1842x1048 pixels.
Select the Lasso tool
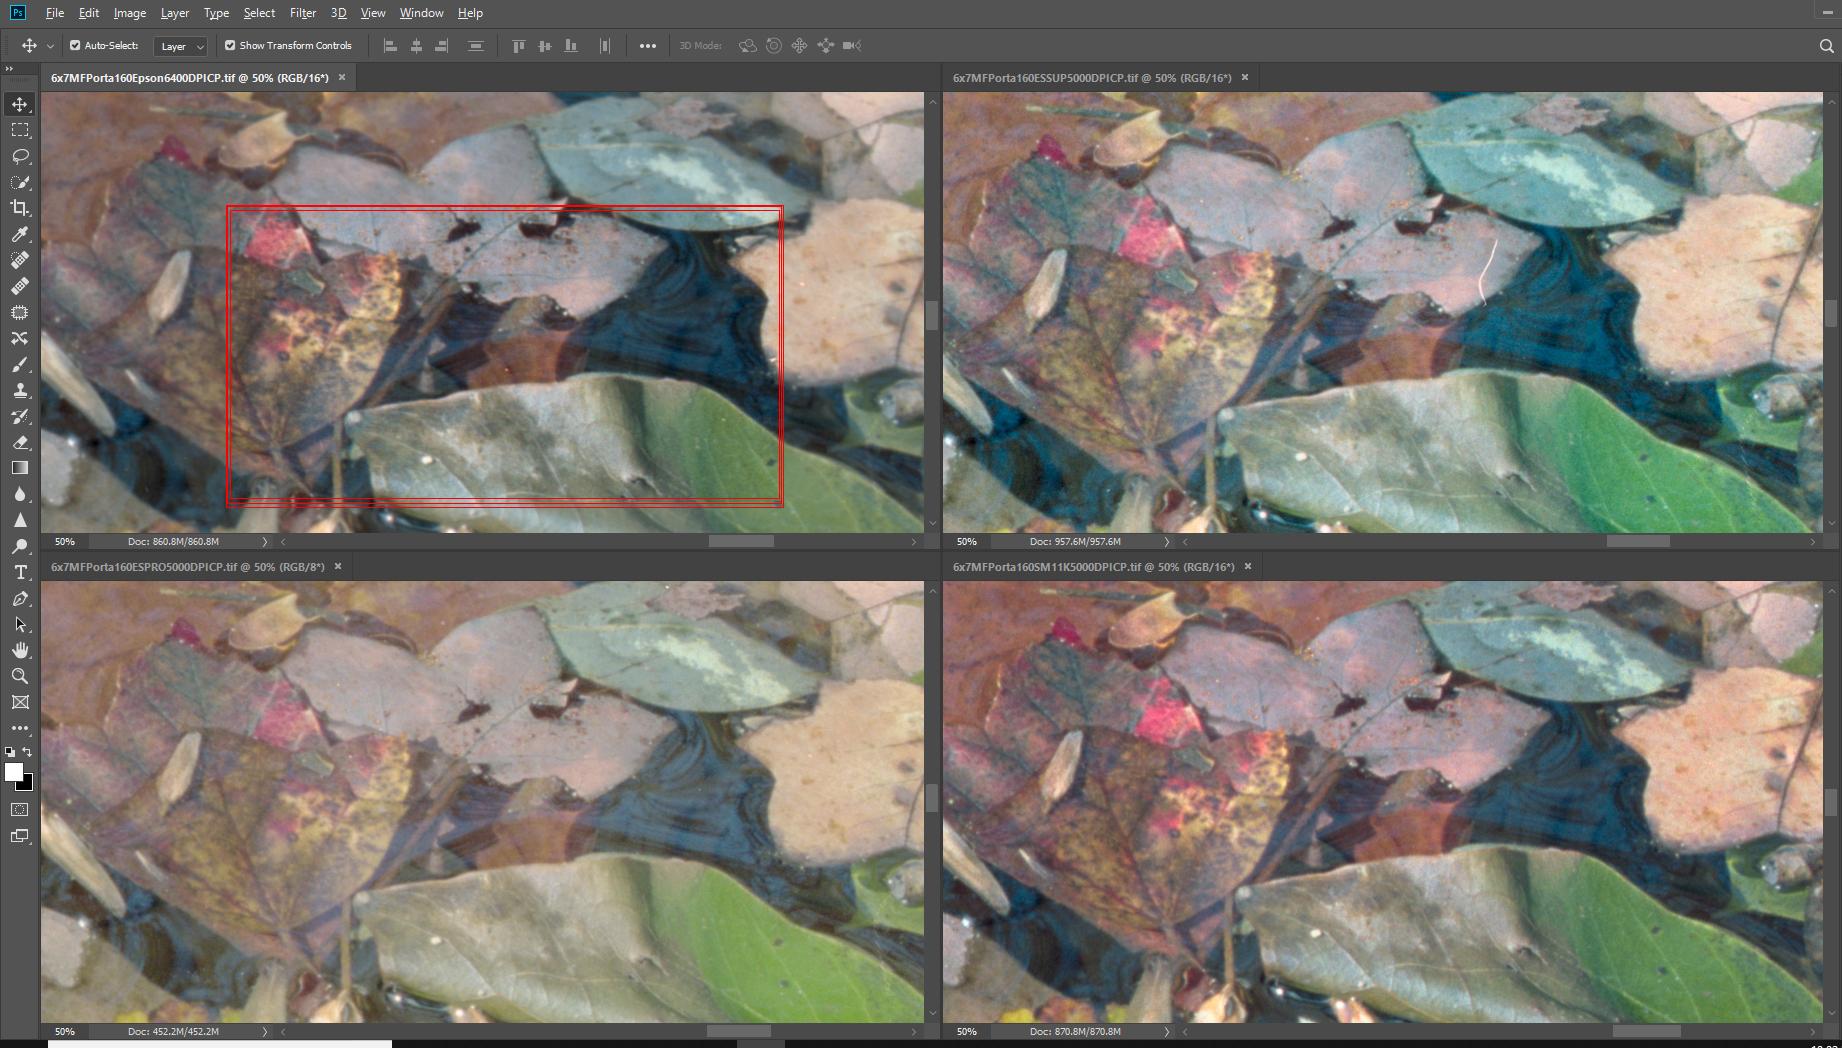[20, 157]
